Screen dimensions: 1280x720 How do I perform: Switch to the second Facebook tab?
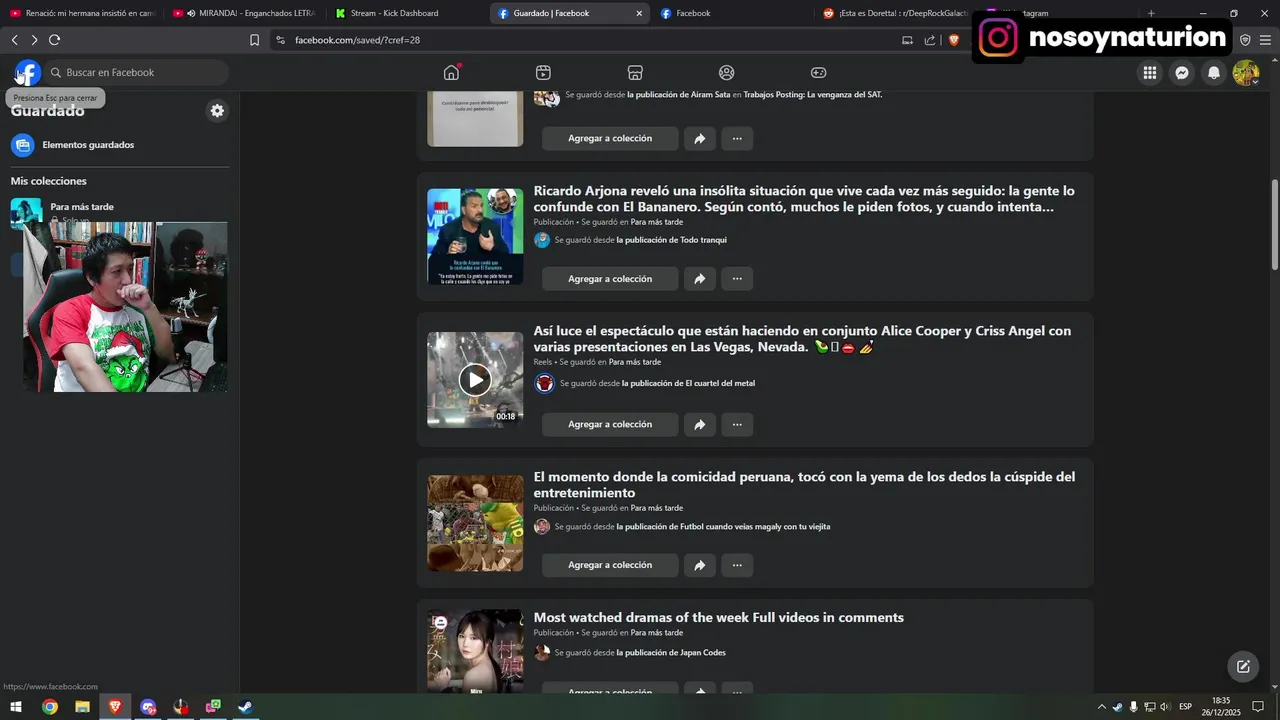pos(735,13)
